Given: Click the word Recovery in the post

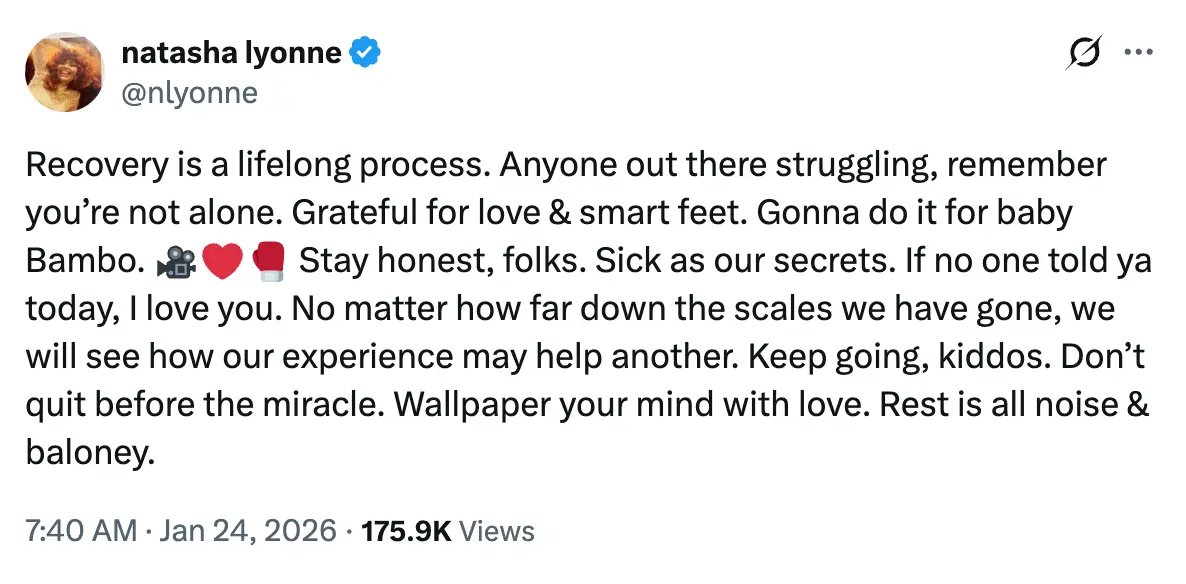Looking at the screenshot, I should click(x=92, y=163).
